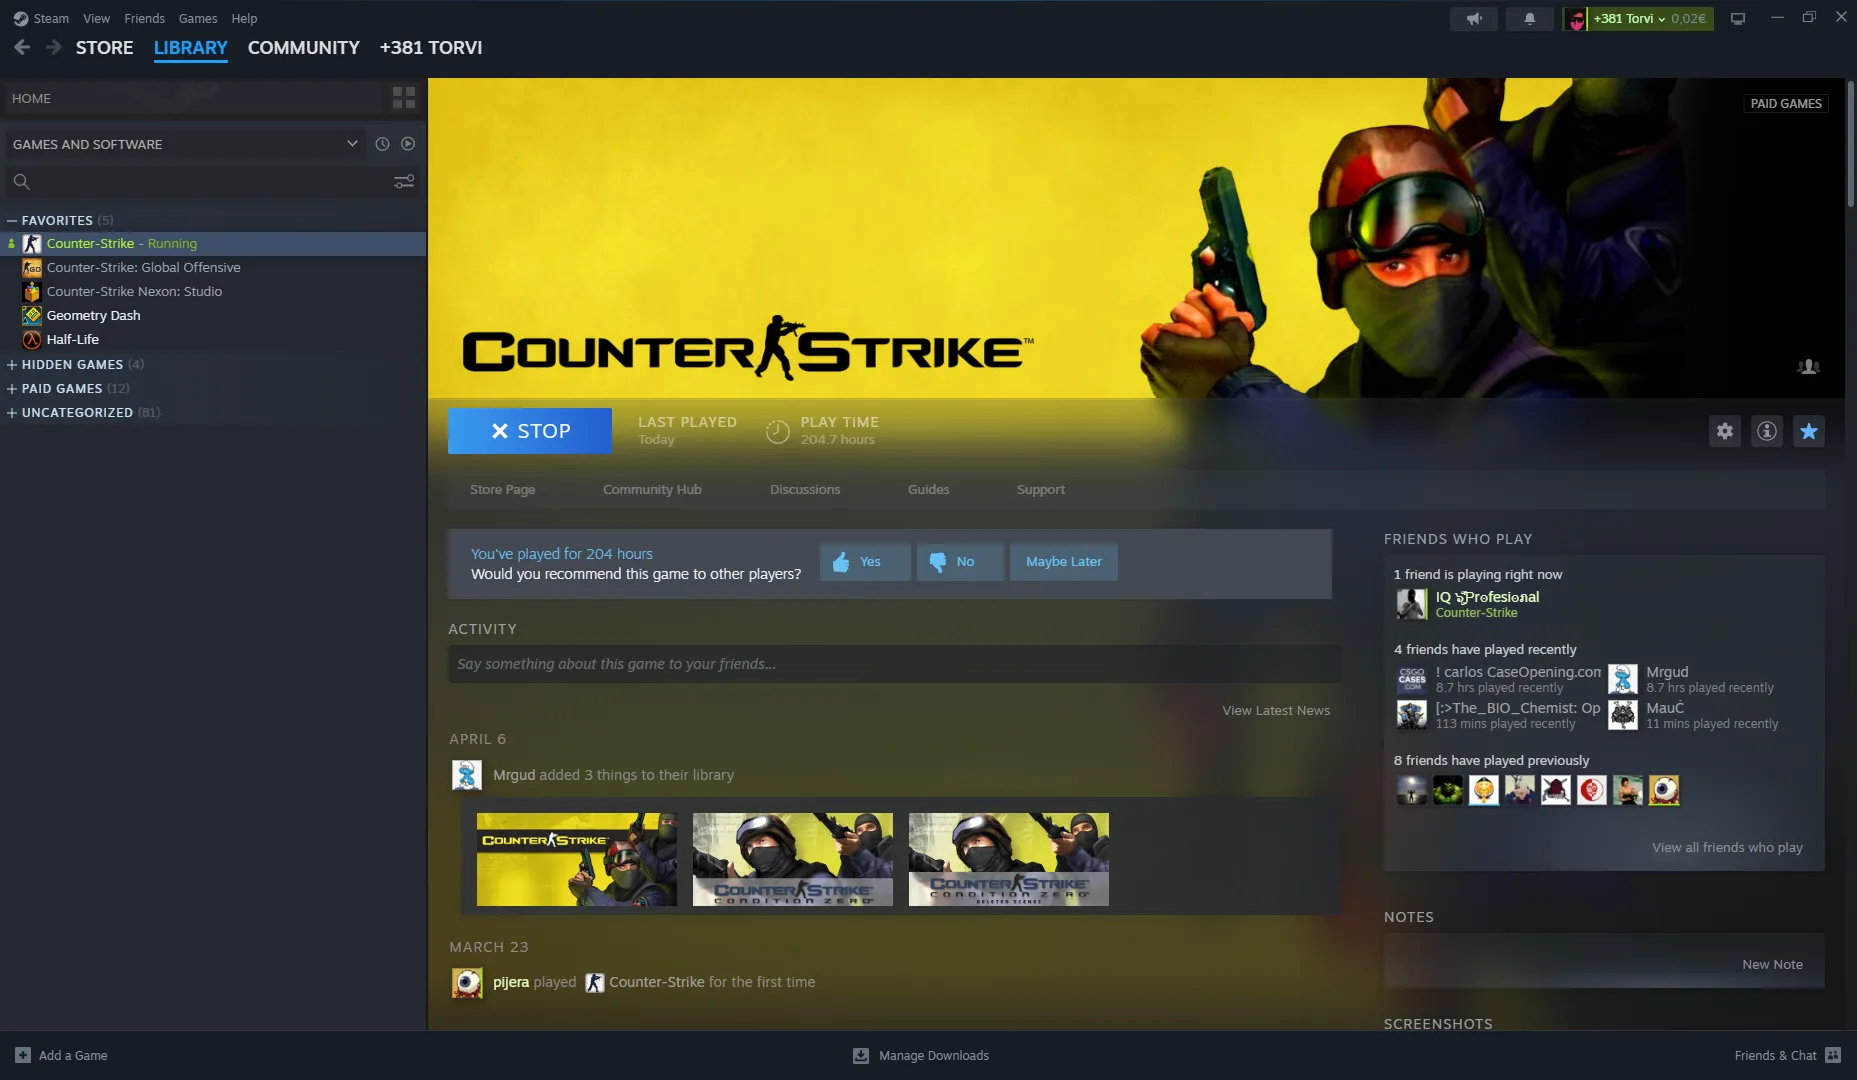The height and width of the screenshot is (1080, 1857).
Task: Click Mrgud's avatar in the April 6 activity
Action: (467, 775)
